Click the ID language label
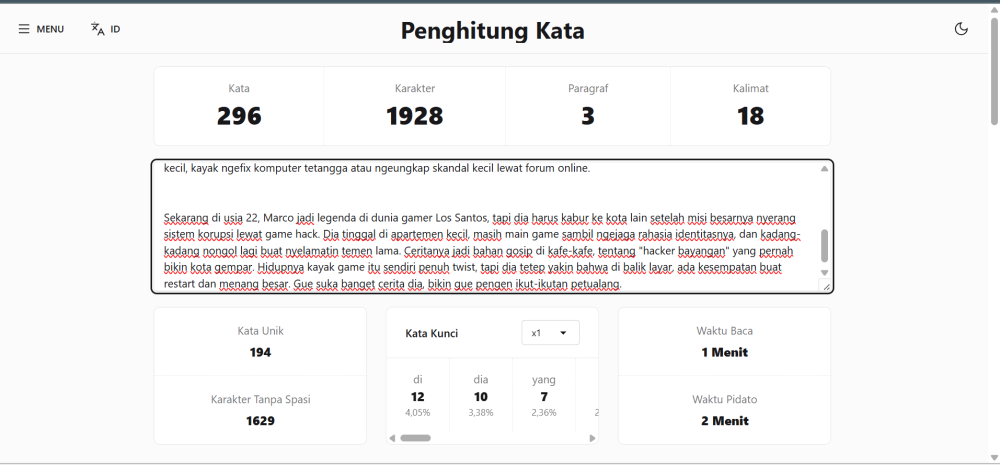Image resolution: width=1000 pixels, height=465 pixels. click(115, 29)
